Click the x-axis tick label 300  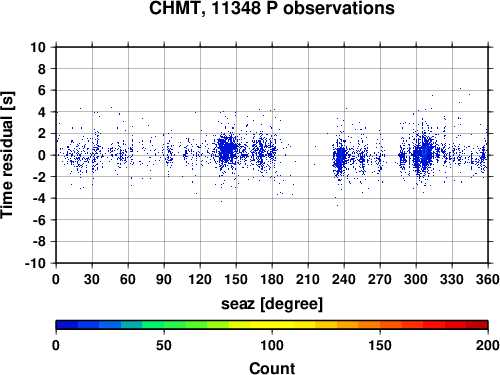(416, 279)
